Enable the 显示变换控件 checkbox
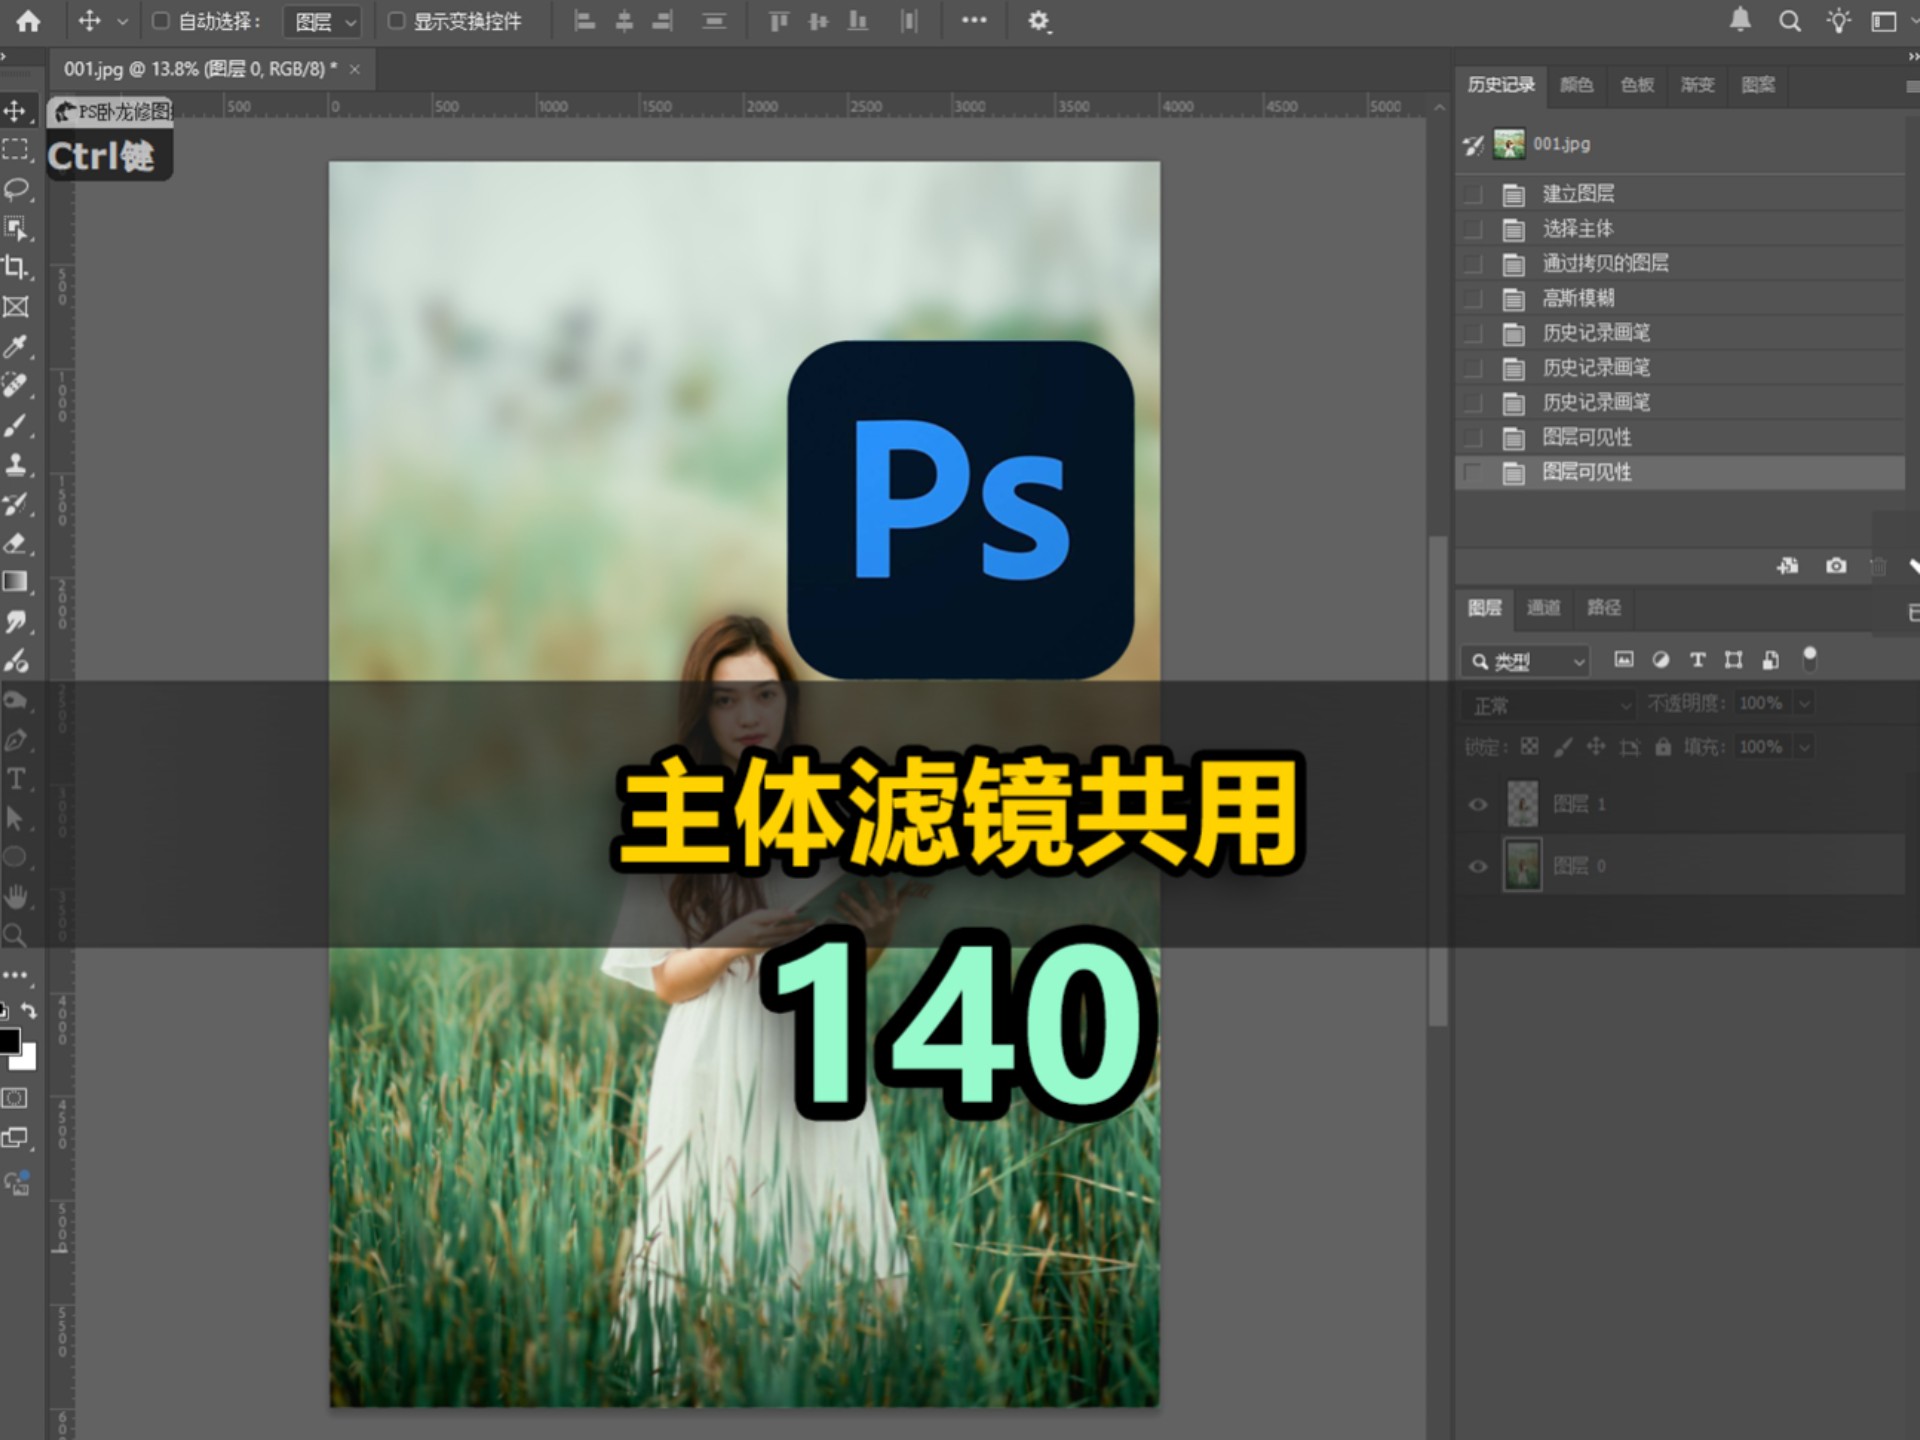The height and width of the screenshot is (1440, 1920). (x=396, y=20)
